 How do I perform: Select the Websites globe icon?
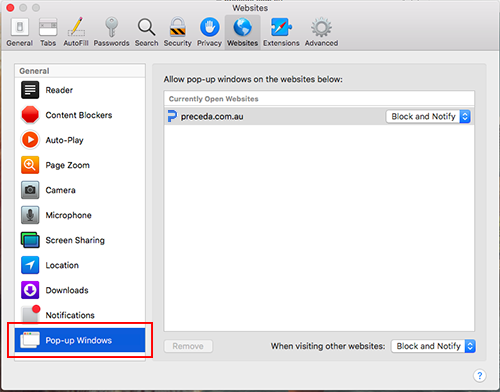pos(242,27)
